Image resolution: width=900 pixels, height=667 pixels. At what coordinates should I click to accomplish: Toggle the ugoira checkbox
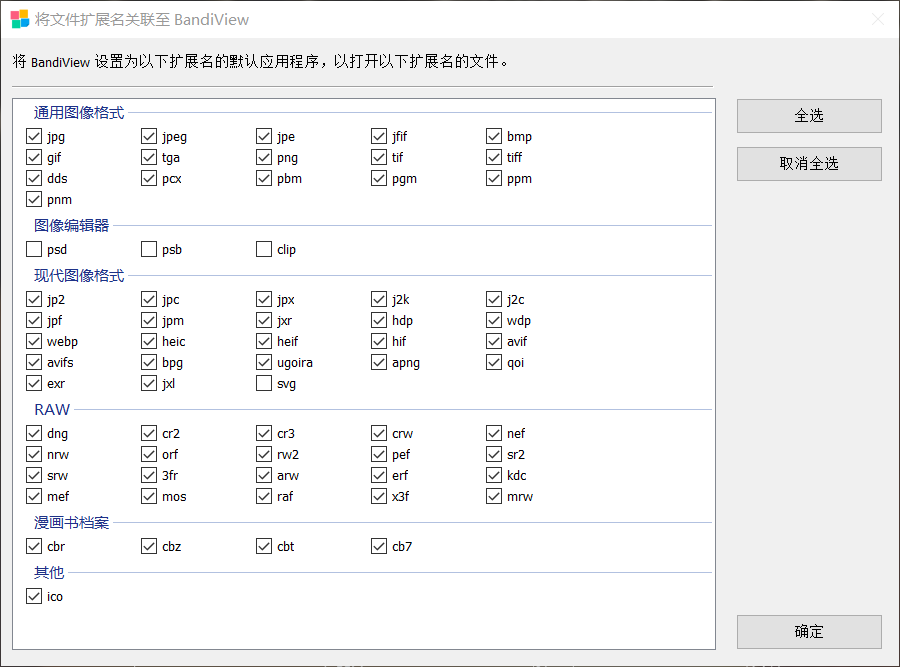(x=264, y=362)
